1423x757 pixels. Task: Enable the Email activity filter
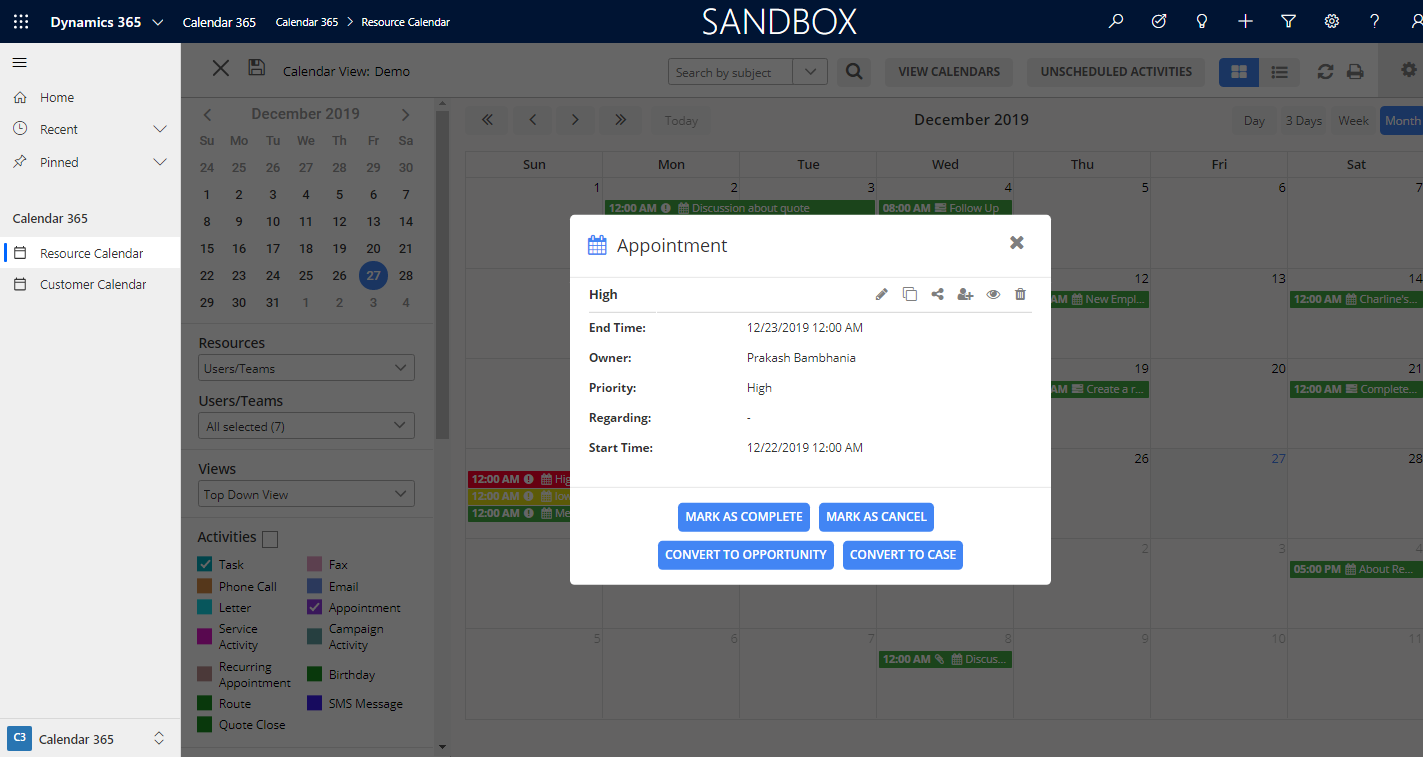[x=314, y=586]
